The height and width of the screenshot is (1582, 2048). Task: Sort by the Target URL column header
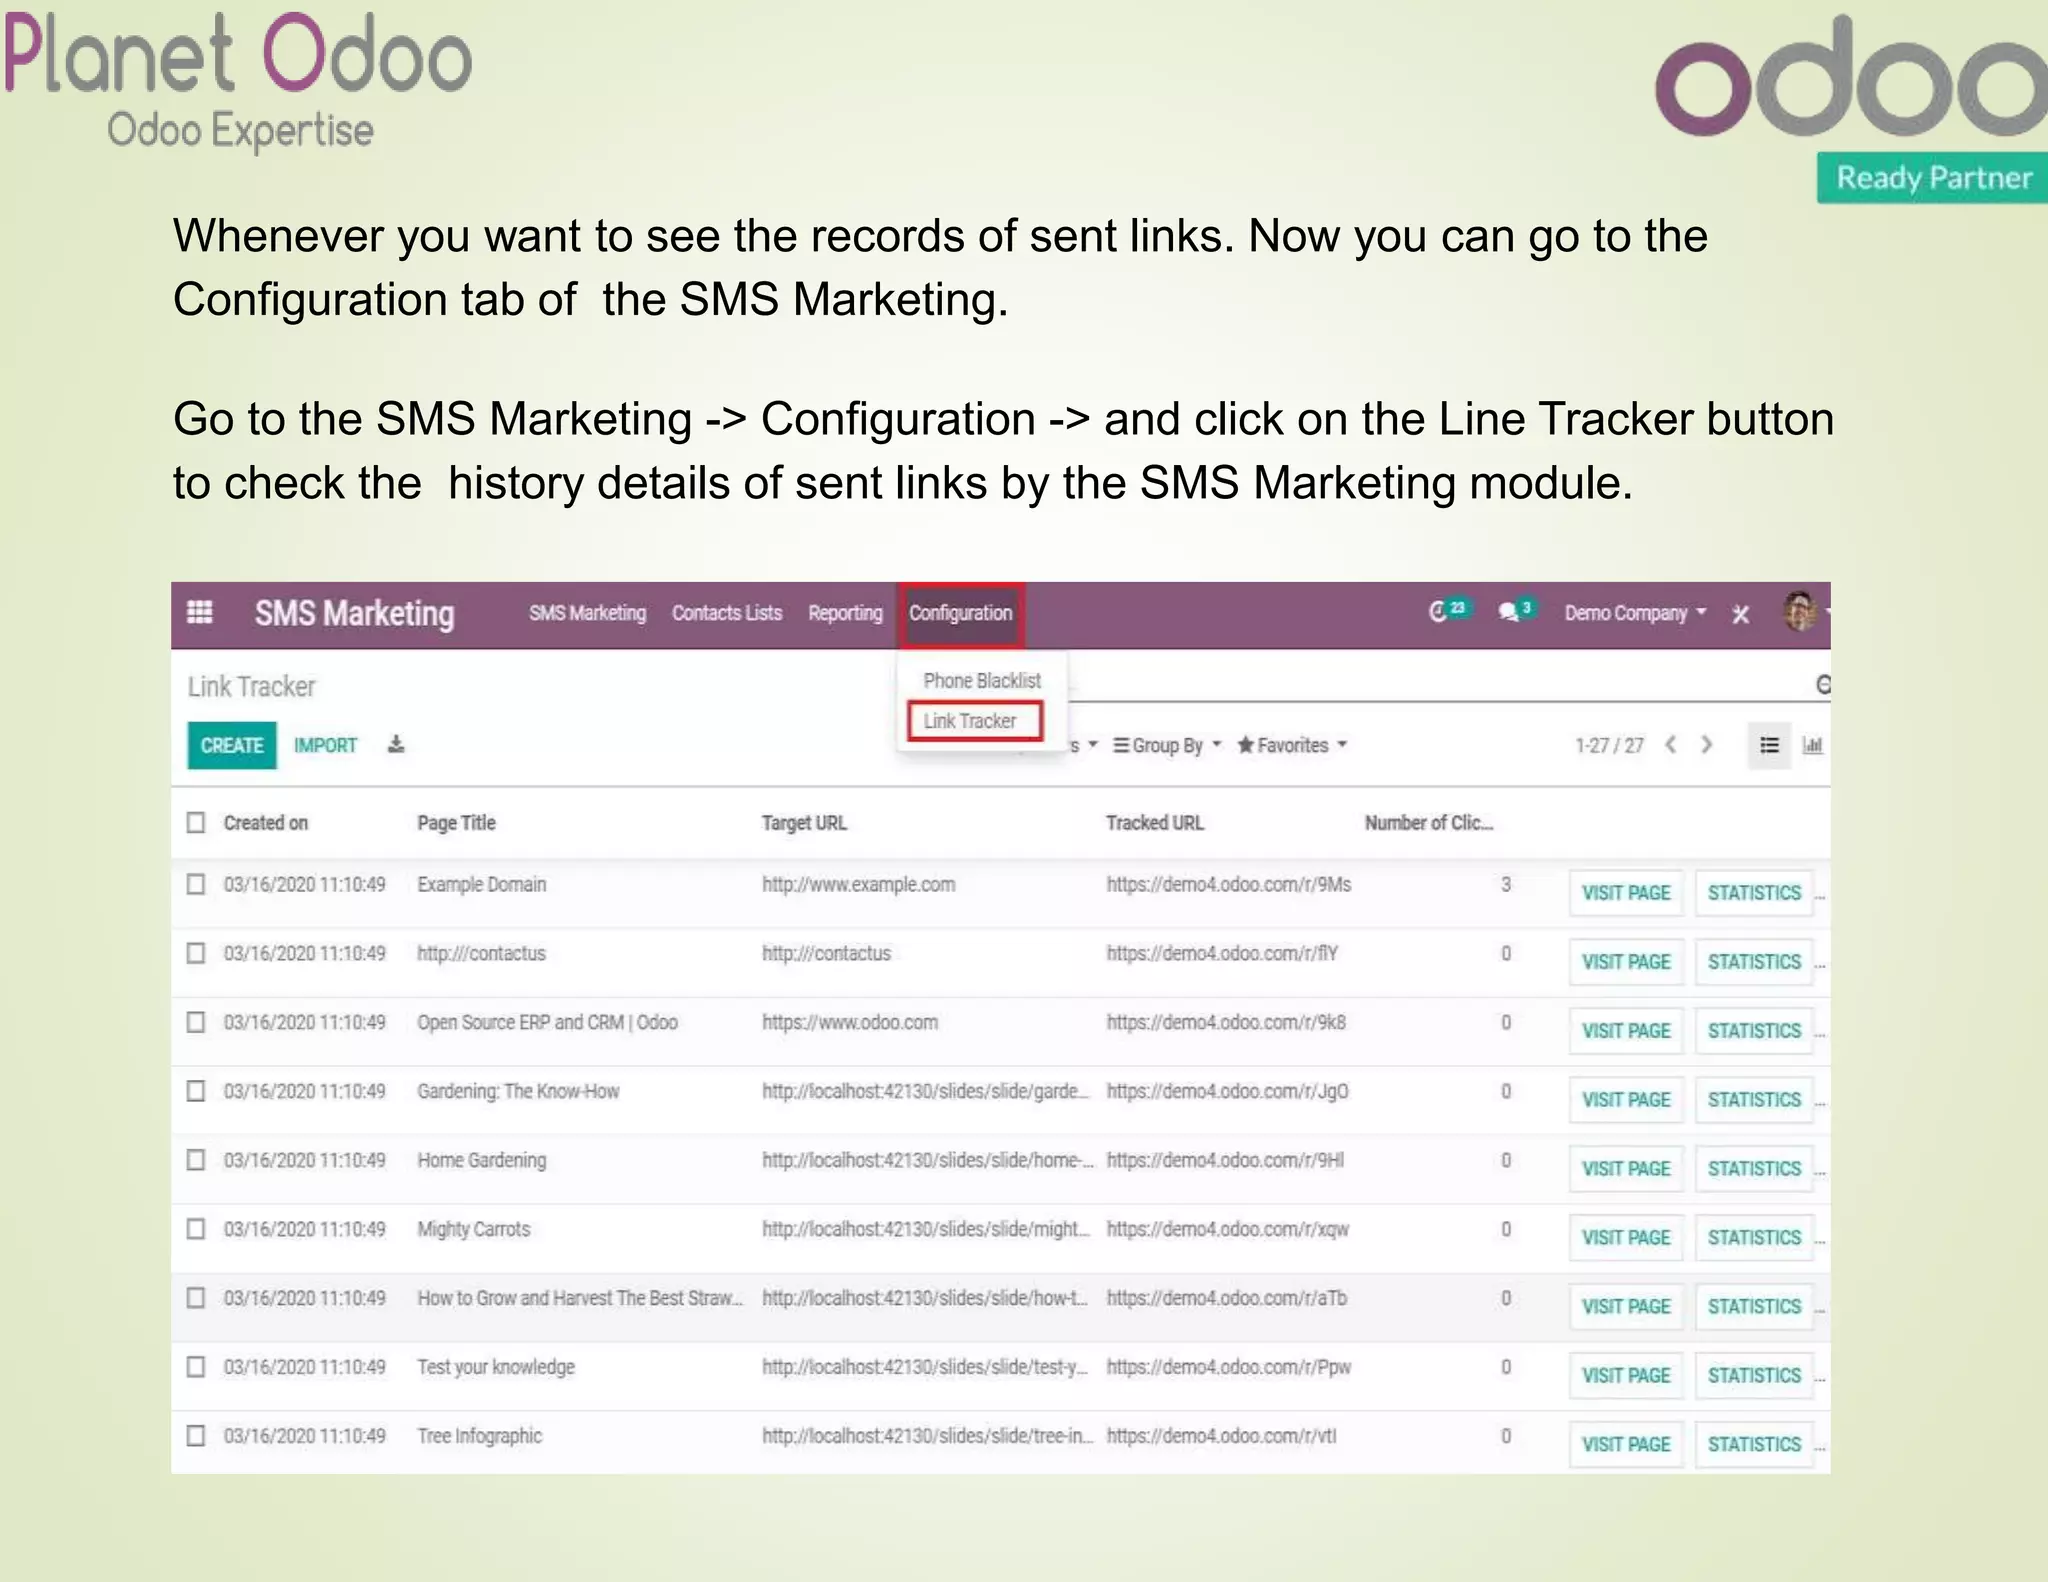(804, 822)
